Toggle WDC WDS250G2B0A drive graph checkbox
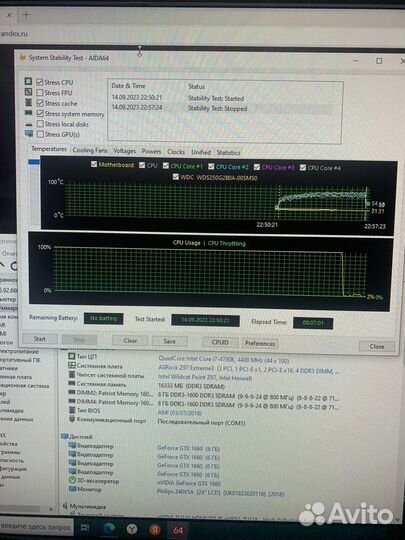Viewport: 405px width, 540px height. click(176, 177)
